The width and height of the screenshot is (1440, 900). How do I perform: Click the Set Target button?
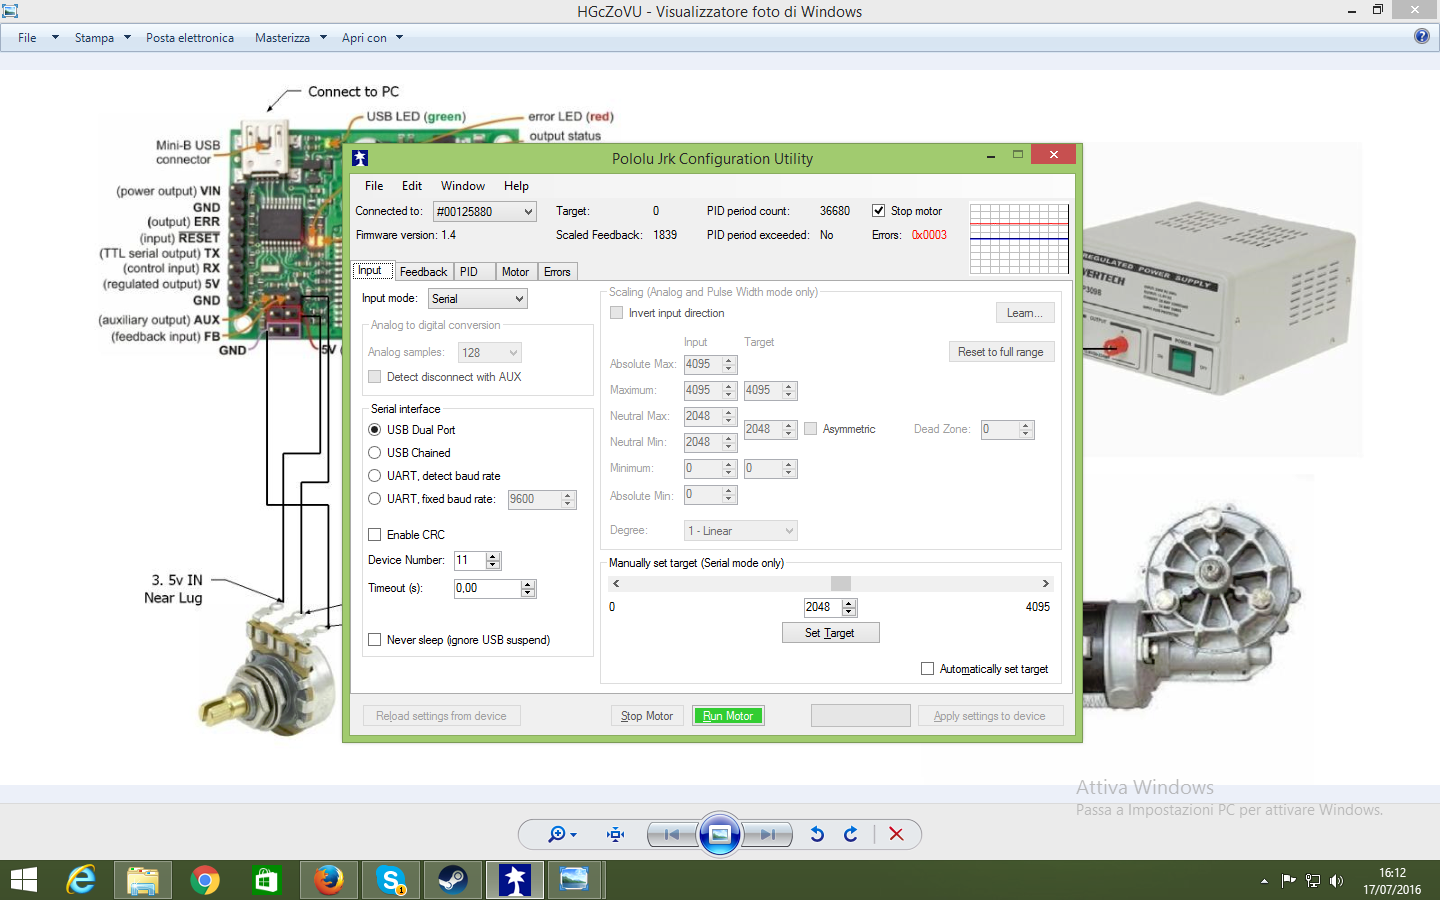click(x=830, y=633)
